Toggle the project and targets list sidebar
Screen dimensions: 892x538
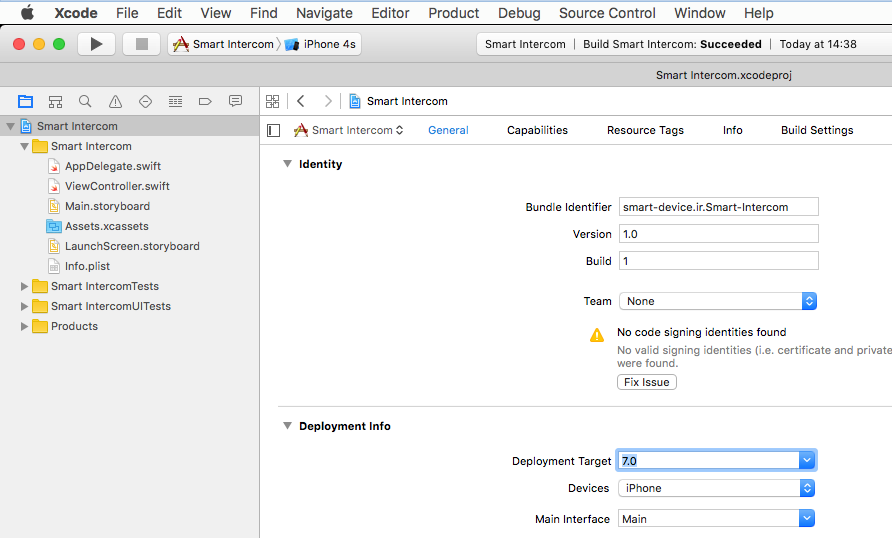[x=274, y=130]
